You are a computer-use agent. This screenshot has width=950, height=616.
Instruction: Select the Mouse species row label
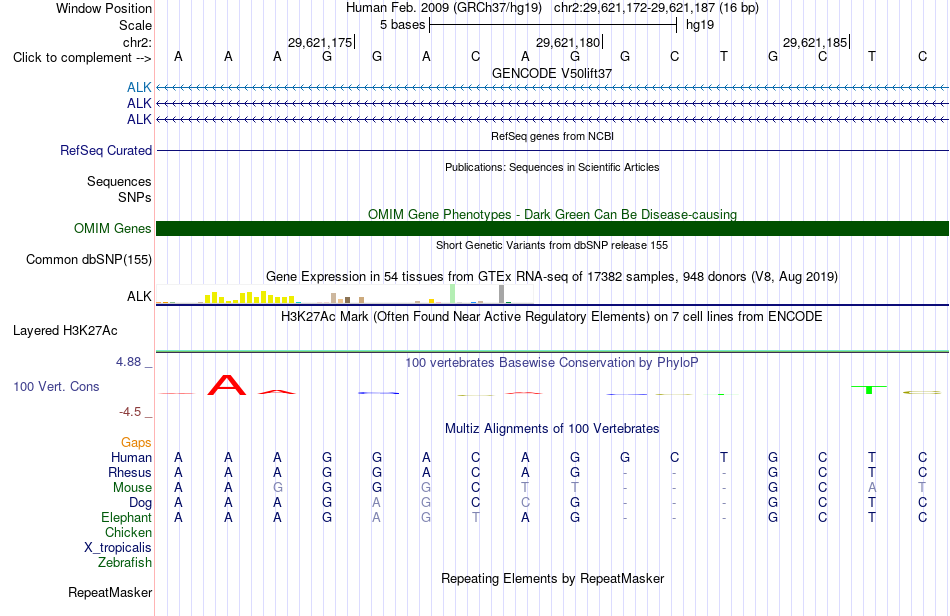pos(133,488)
